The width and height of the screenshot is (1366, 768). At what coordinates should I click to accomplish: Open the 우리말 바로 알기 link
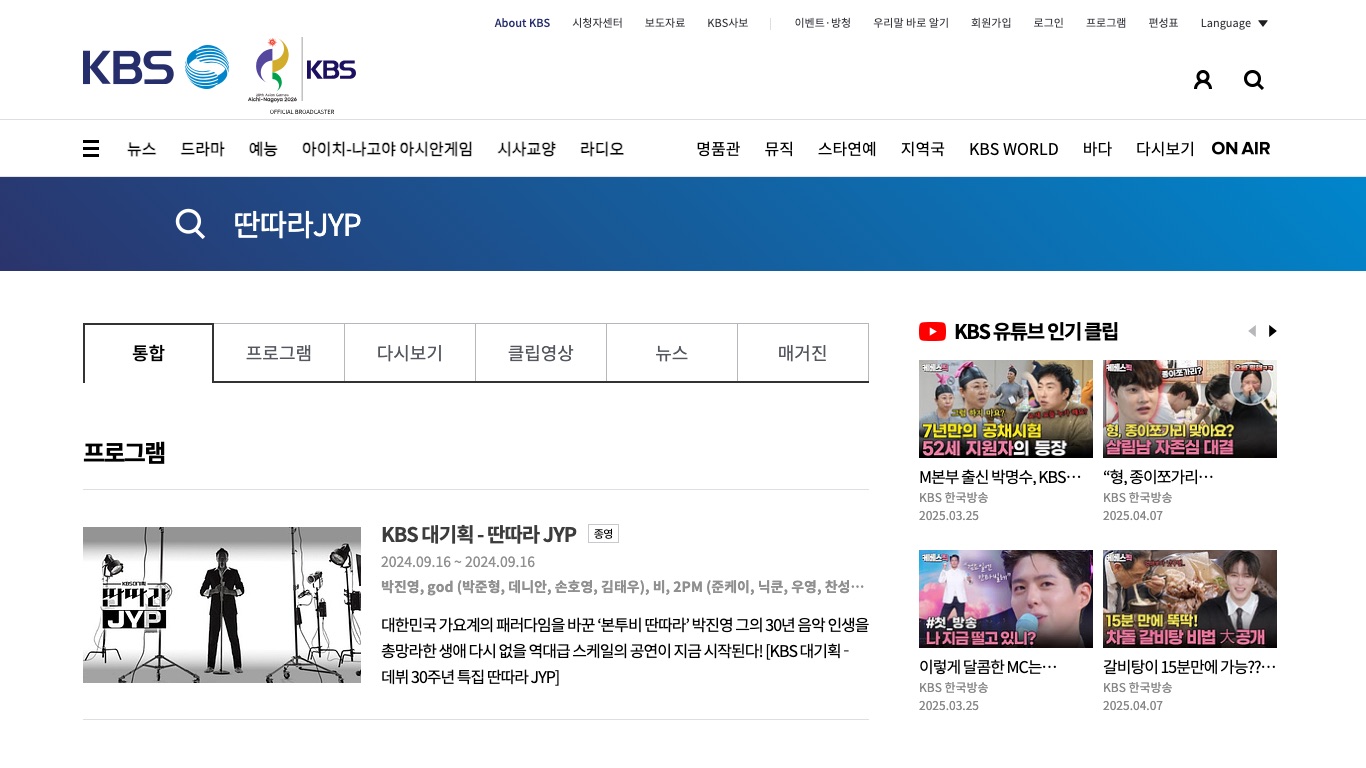coord(911,23)
